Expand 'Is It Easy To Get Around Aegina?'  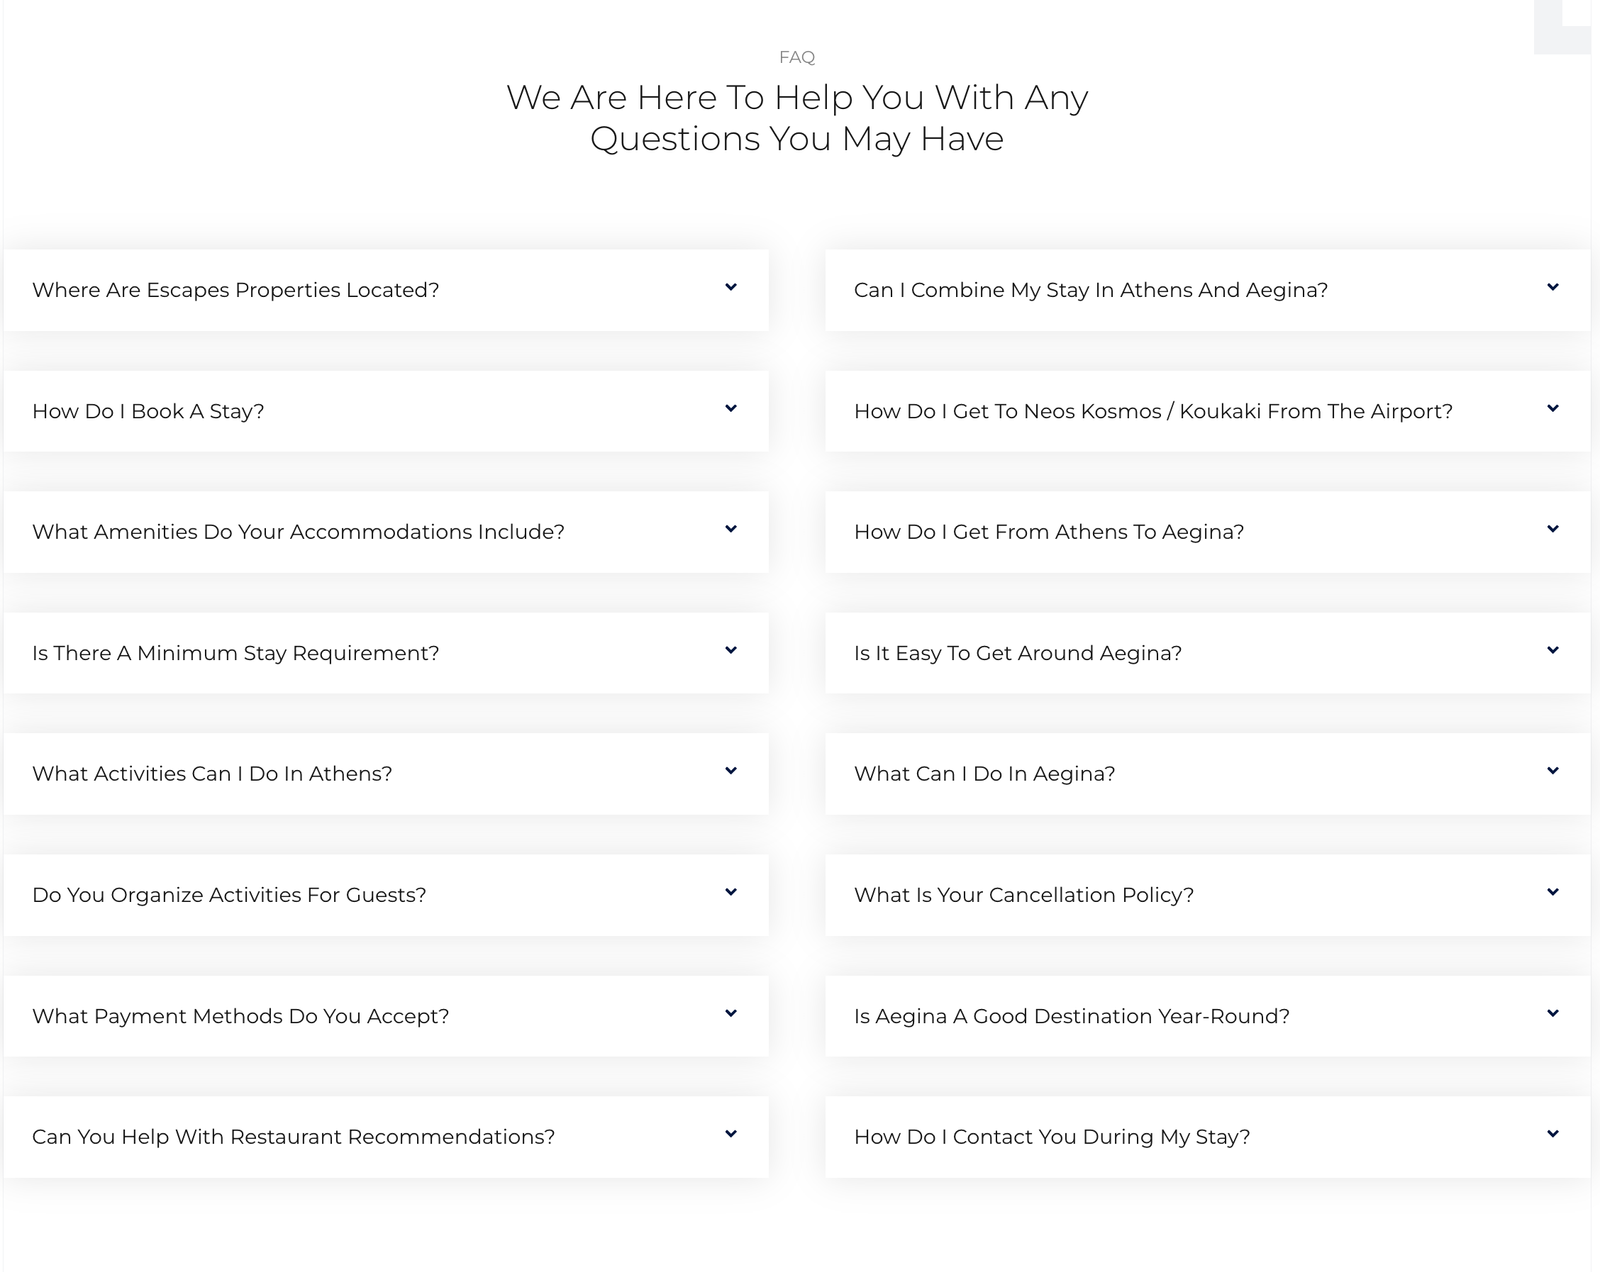[x=1017, y=653]
